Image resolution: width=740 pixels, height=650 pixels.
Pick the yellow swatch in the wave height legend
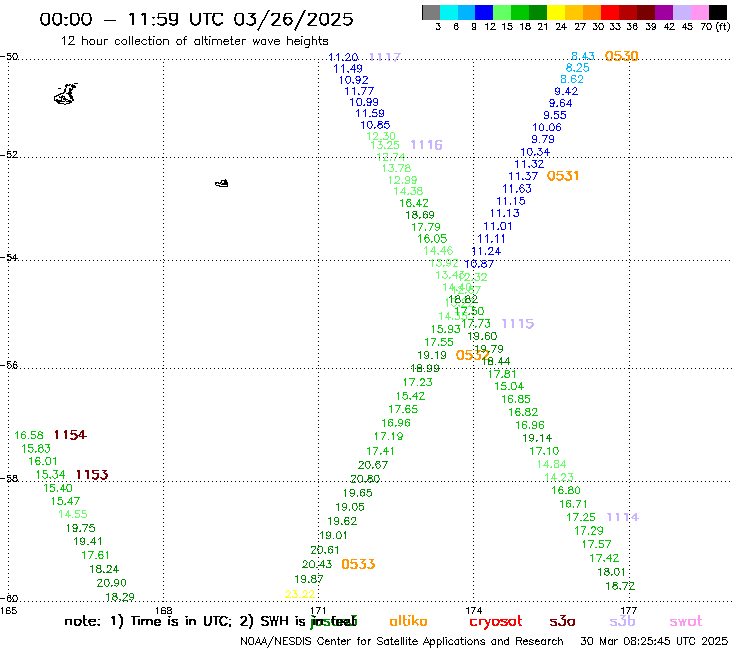point(556,12)
